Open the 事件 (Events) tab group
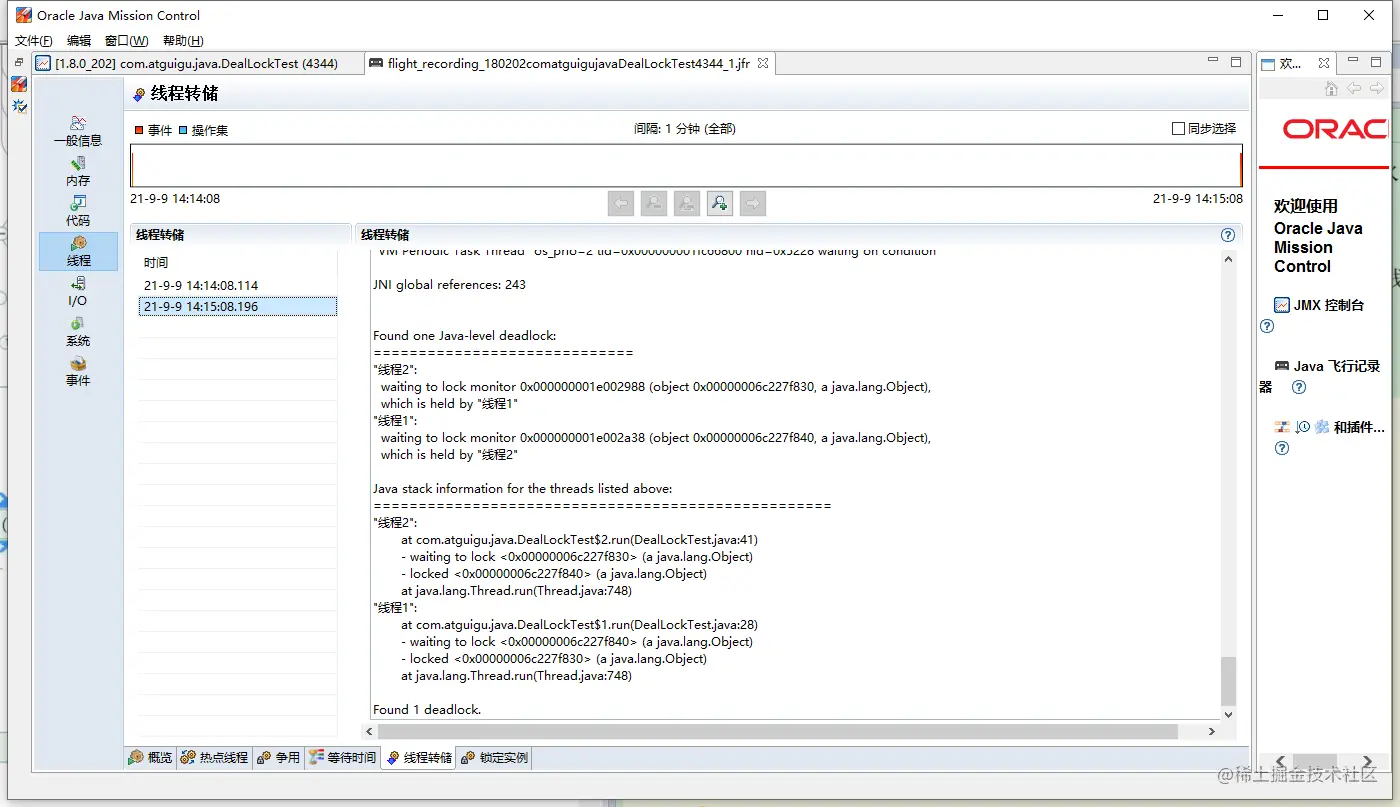1400x807 pixels. pos(78,371)
